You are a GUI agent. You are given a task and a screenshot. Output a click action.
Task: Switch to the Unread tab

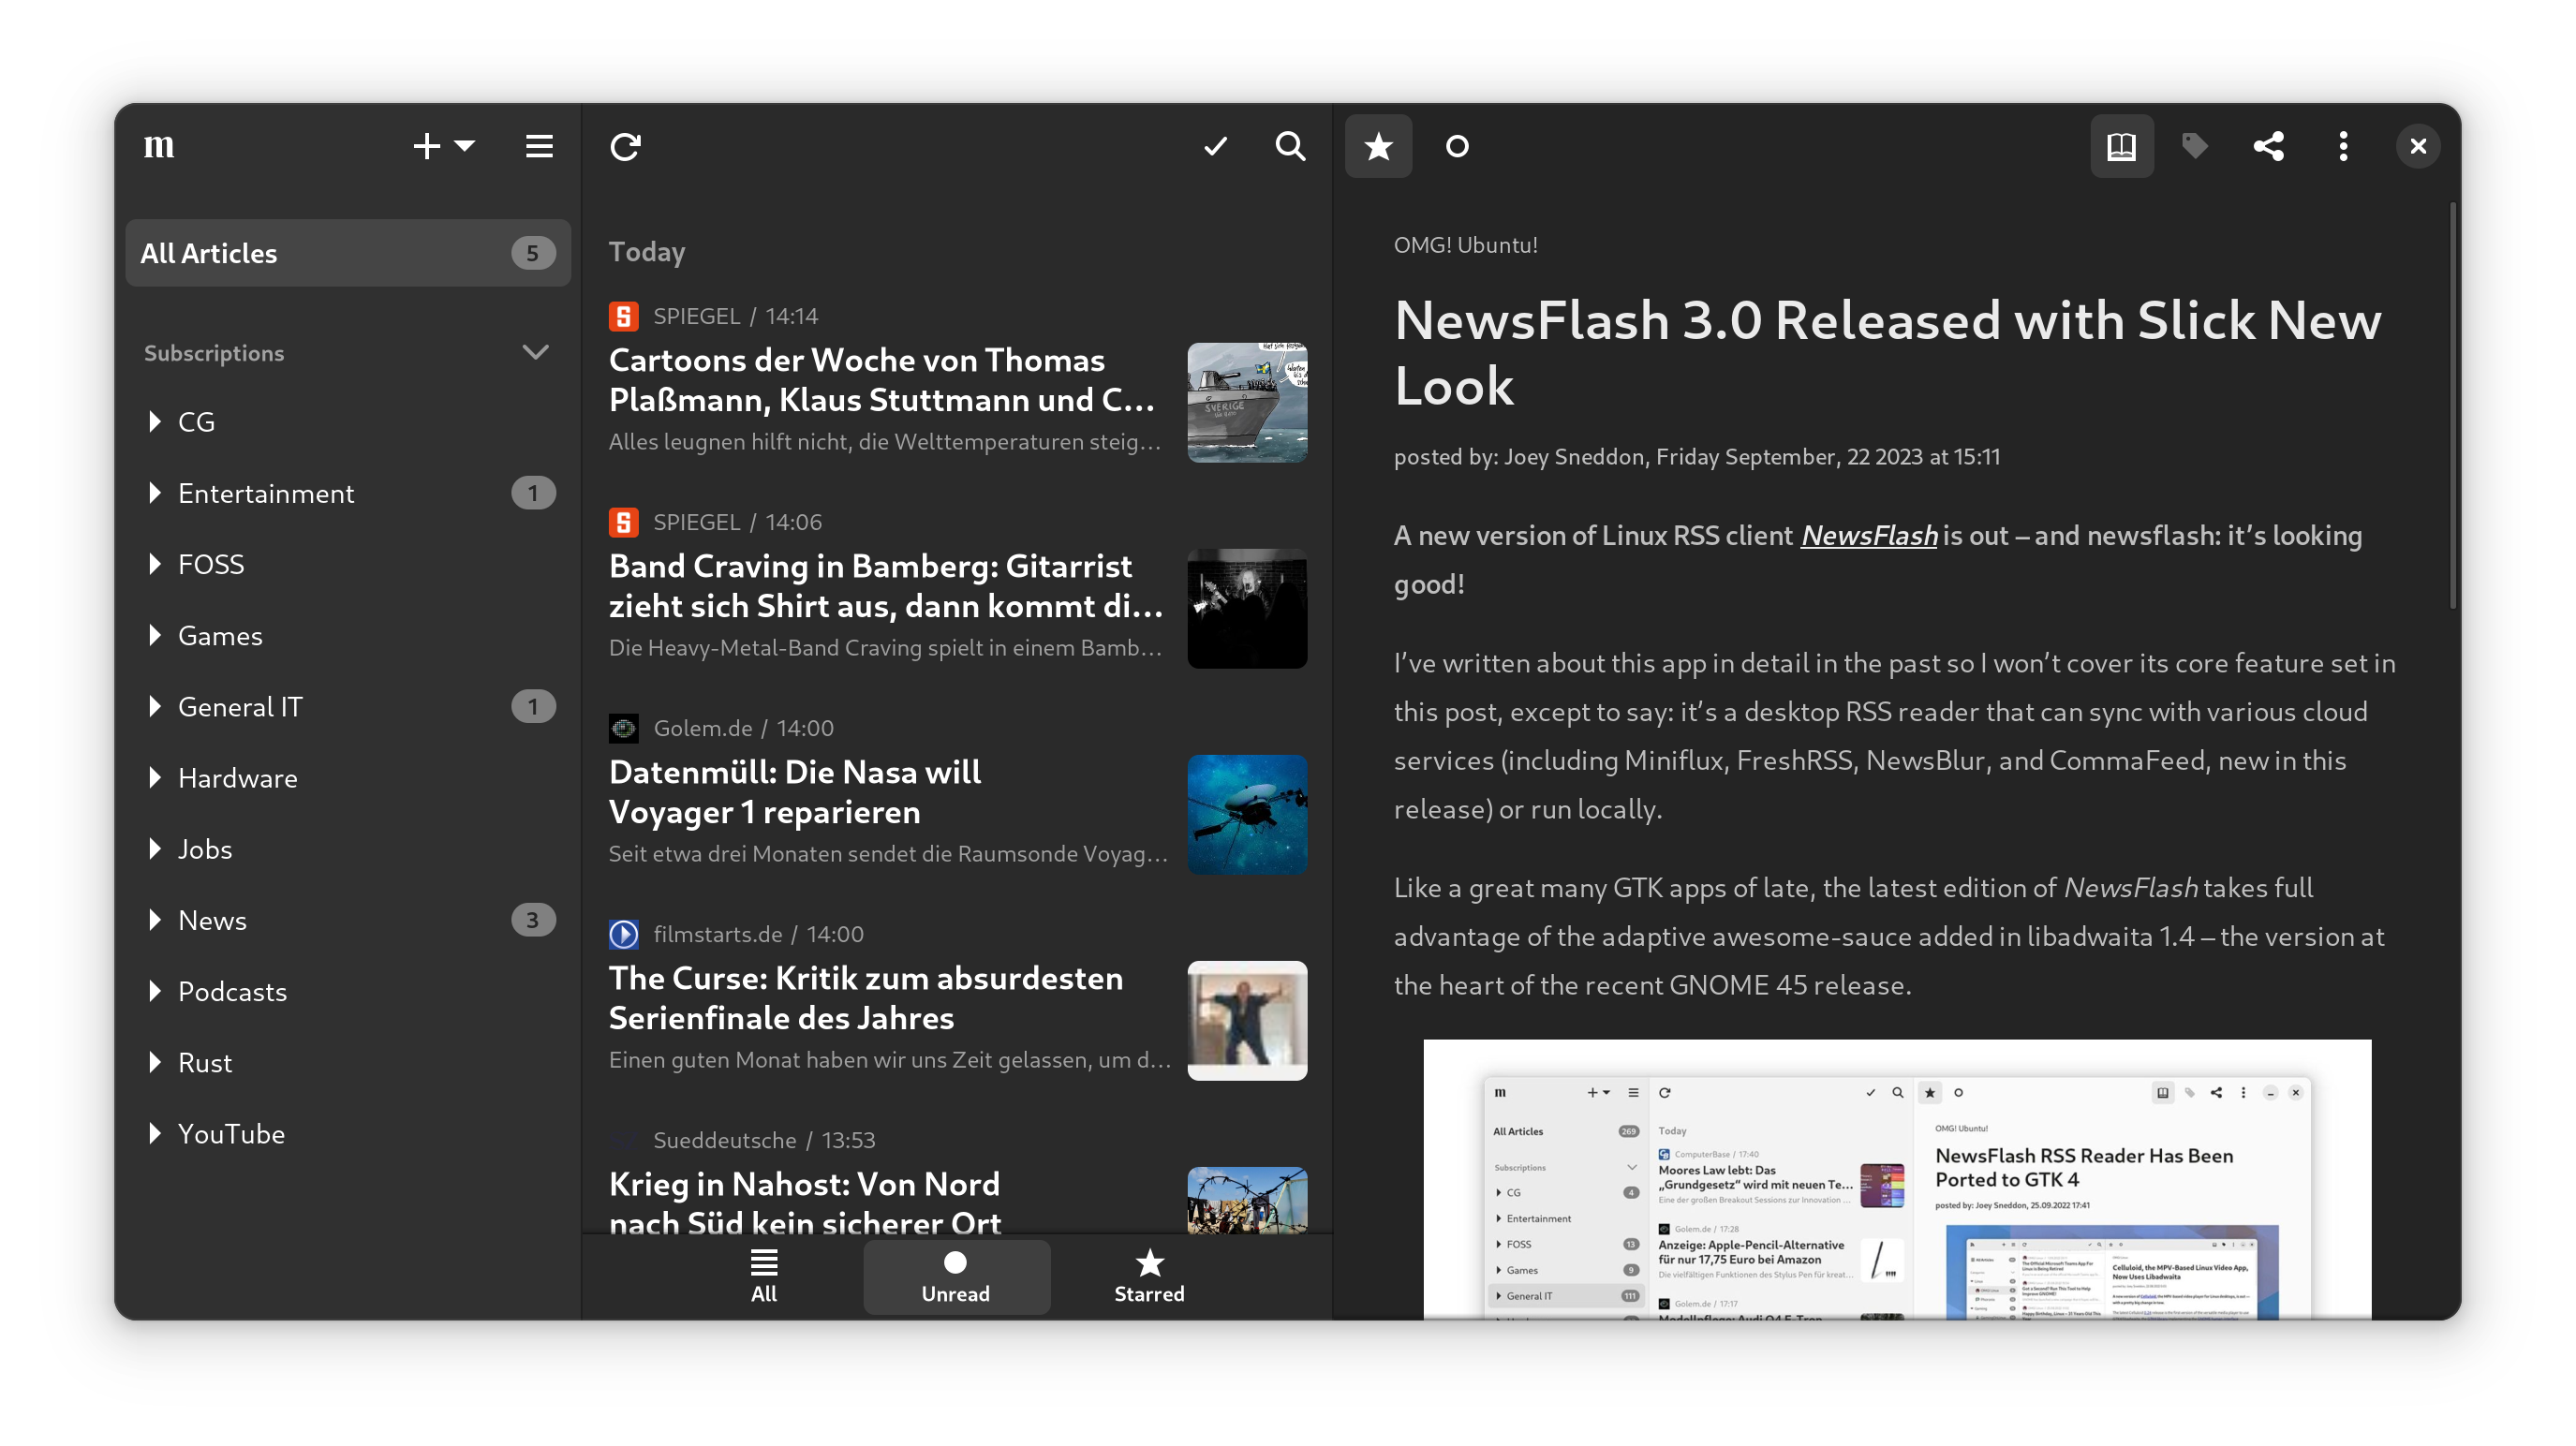pos(956,1277)
